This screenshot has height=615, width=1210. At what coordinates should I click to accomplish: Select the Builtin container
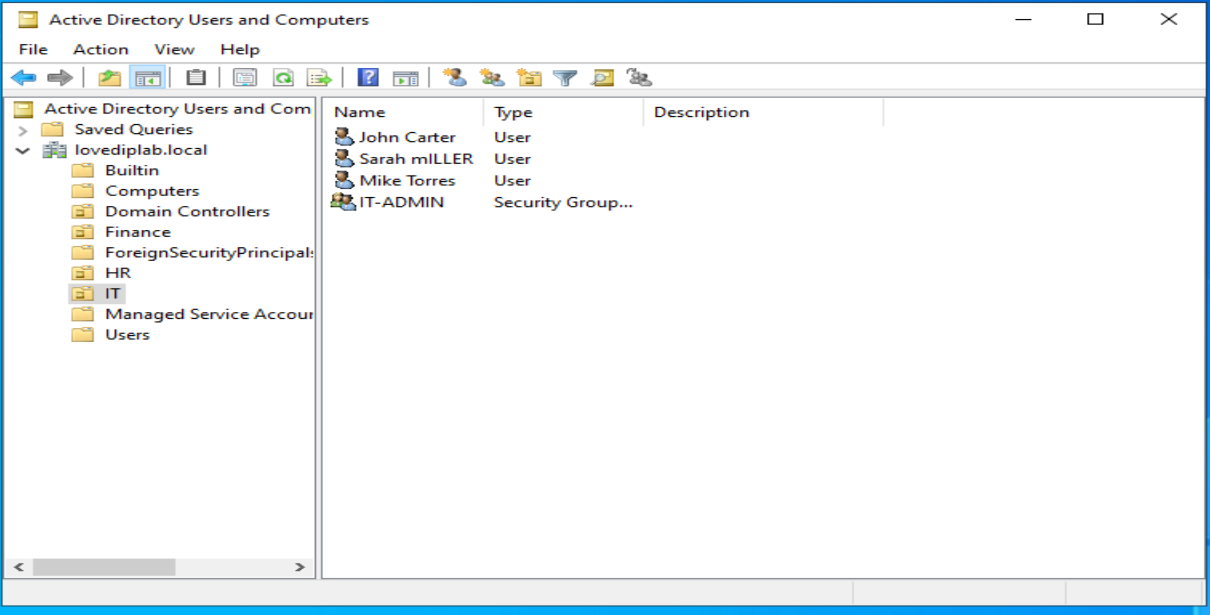click(x=132, y=170)
